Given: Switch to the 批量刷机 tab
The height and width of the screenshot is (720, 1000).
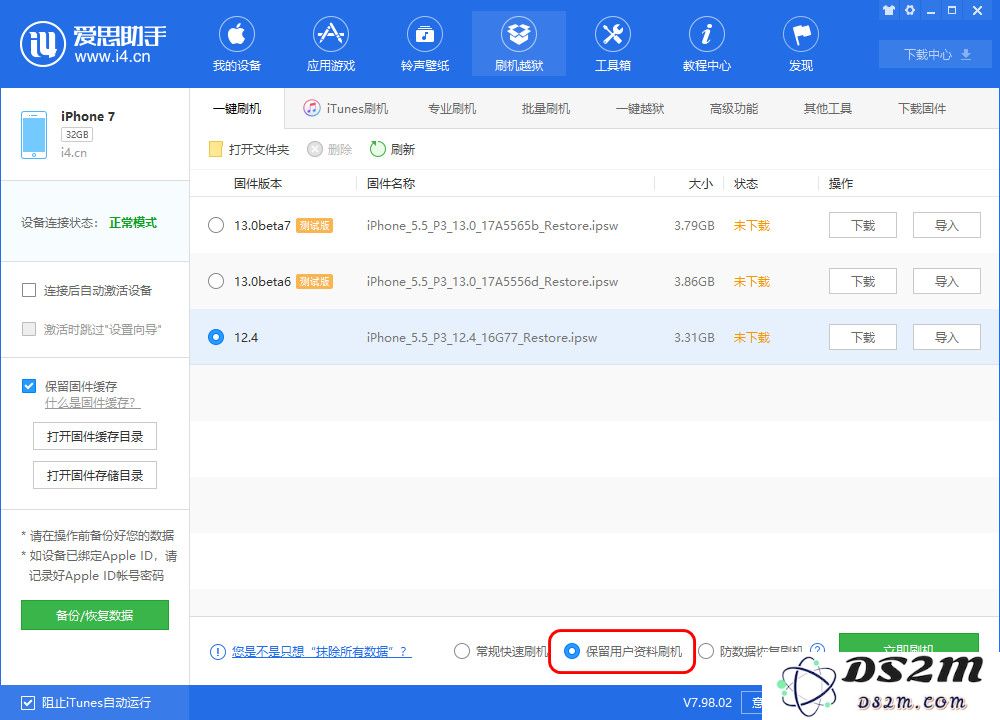Looking at the screenshot, I should 546,108.
